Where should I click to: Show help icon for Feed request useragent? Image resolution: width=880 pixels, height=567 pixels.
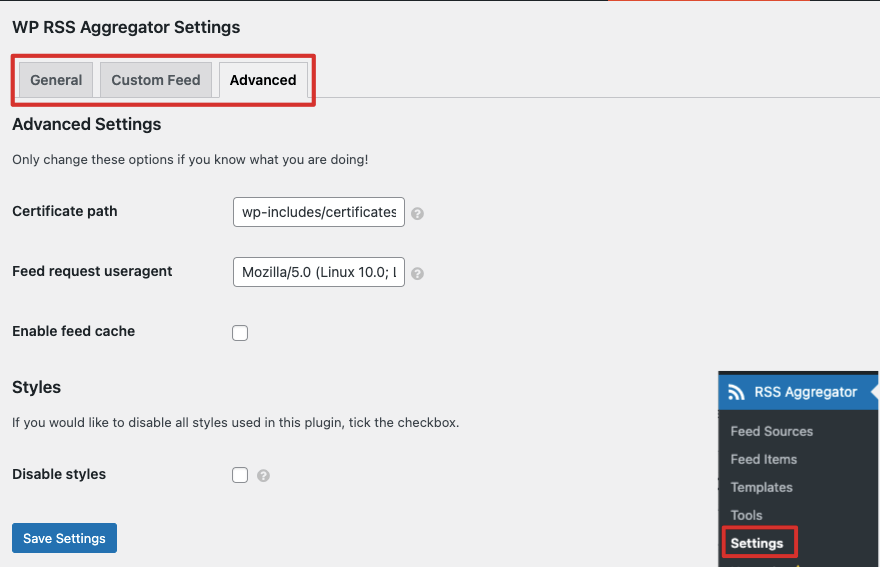(417, 273)
